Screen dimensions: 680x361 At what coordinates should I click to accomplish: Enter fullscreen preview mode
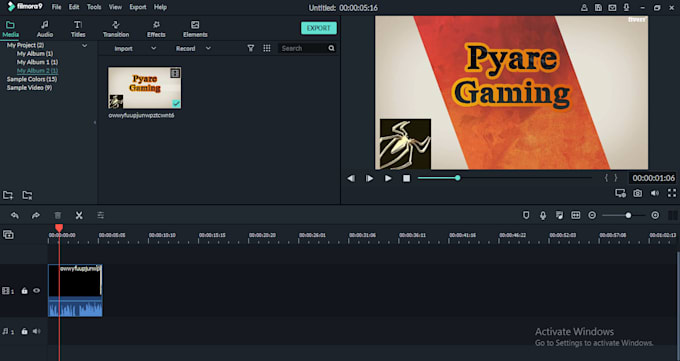[x=672, y=193]
